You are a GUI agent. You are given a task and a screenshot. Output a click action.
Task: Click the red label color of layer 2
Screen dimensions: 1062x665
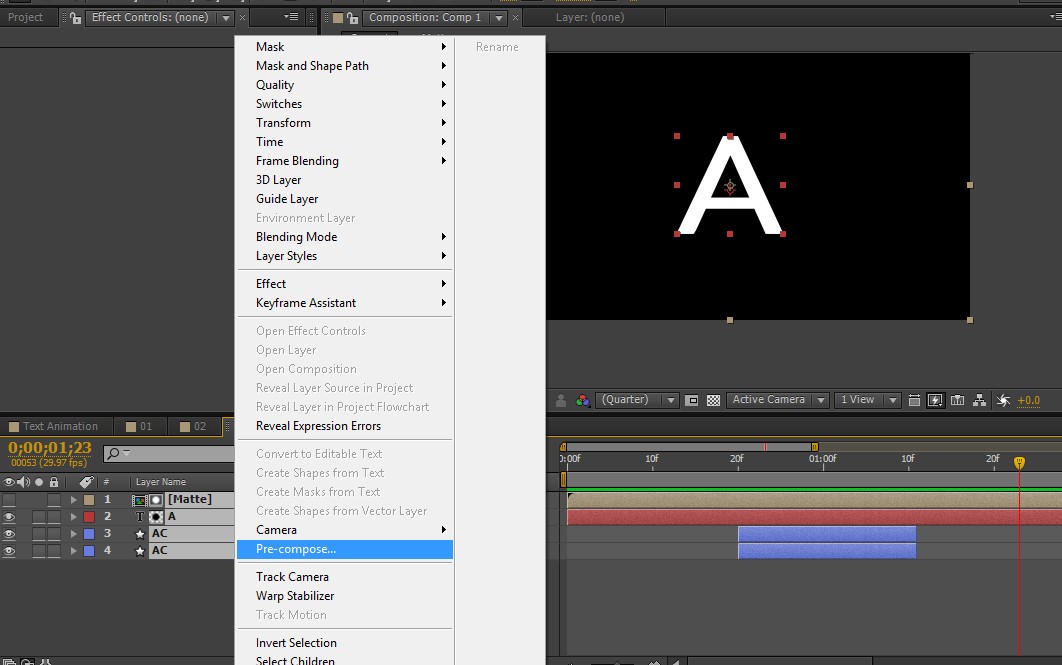pos(89,517)
